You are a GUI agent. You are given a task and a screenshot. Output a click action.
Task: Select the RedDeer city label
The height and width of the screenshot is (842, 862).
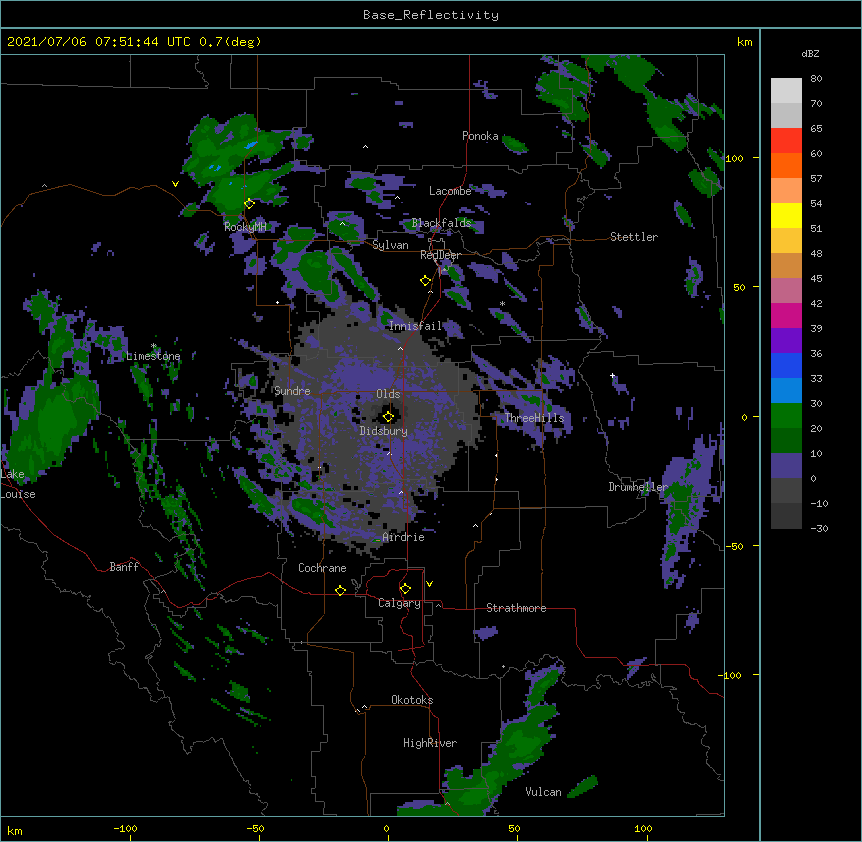(440, 255)
